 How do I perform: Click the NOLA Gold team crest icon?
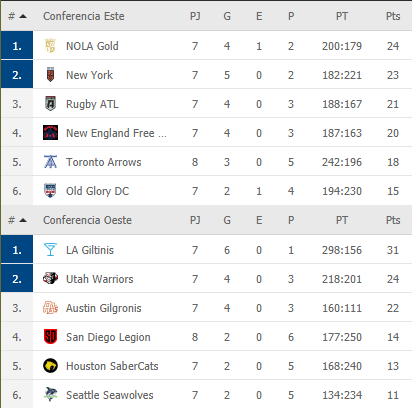coord(50,46)
